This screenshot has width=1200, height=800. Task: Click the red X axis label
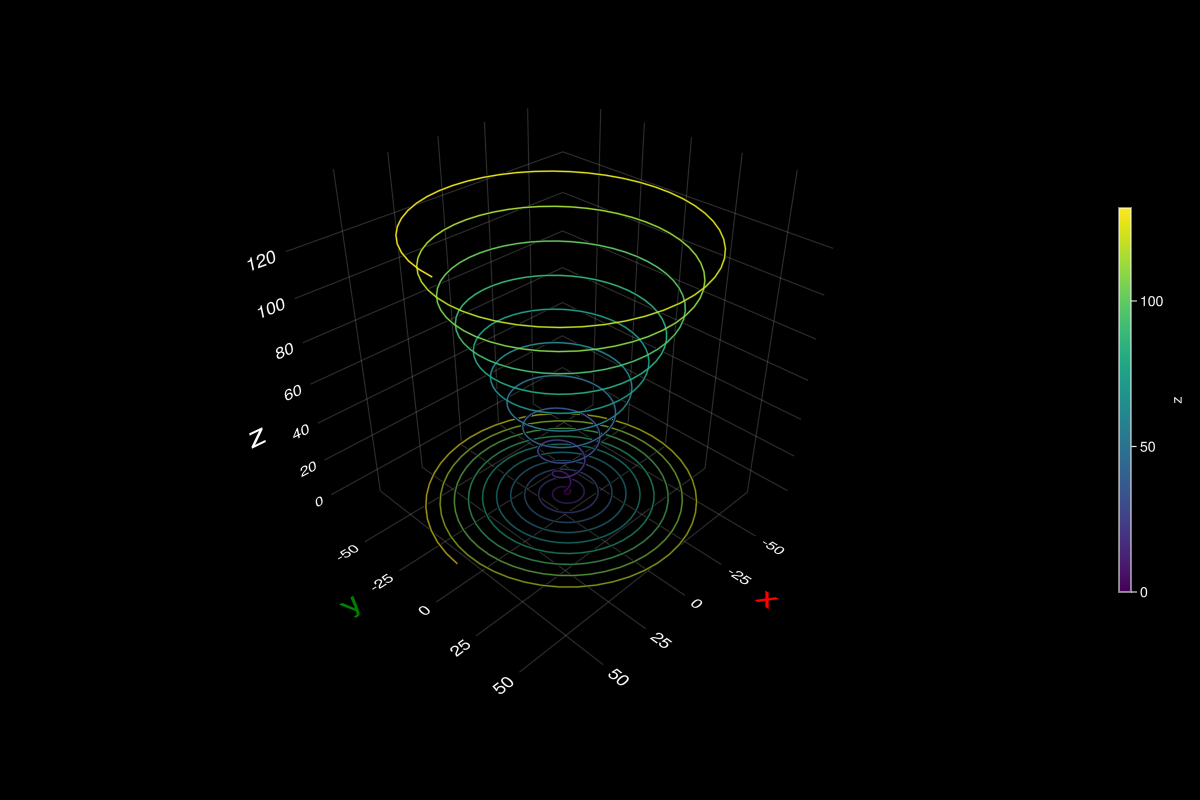tap(766, 599)
